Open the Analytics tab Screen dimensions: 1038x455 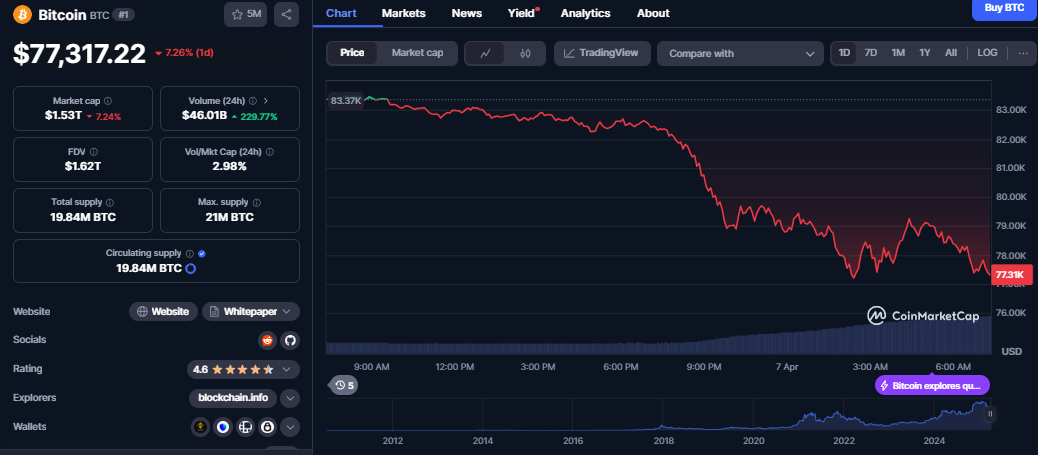pos(586,13)
